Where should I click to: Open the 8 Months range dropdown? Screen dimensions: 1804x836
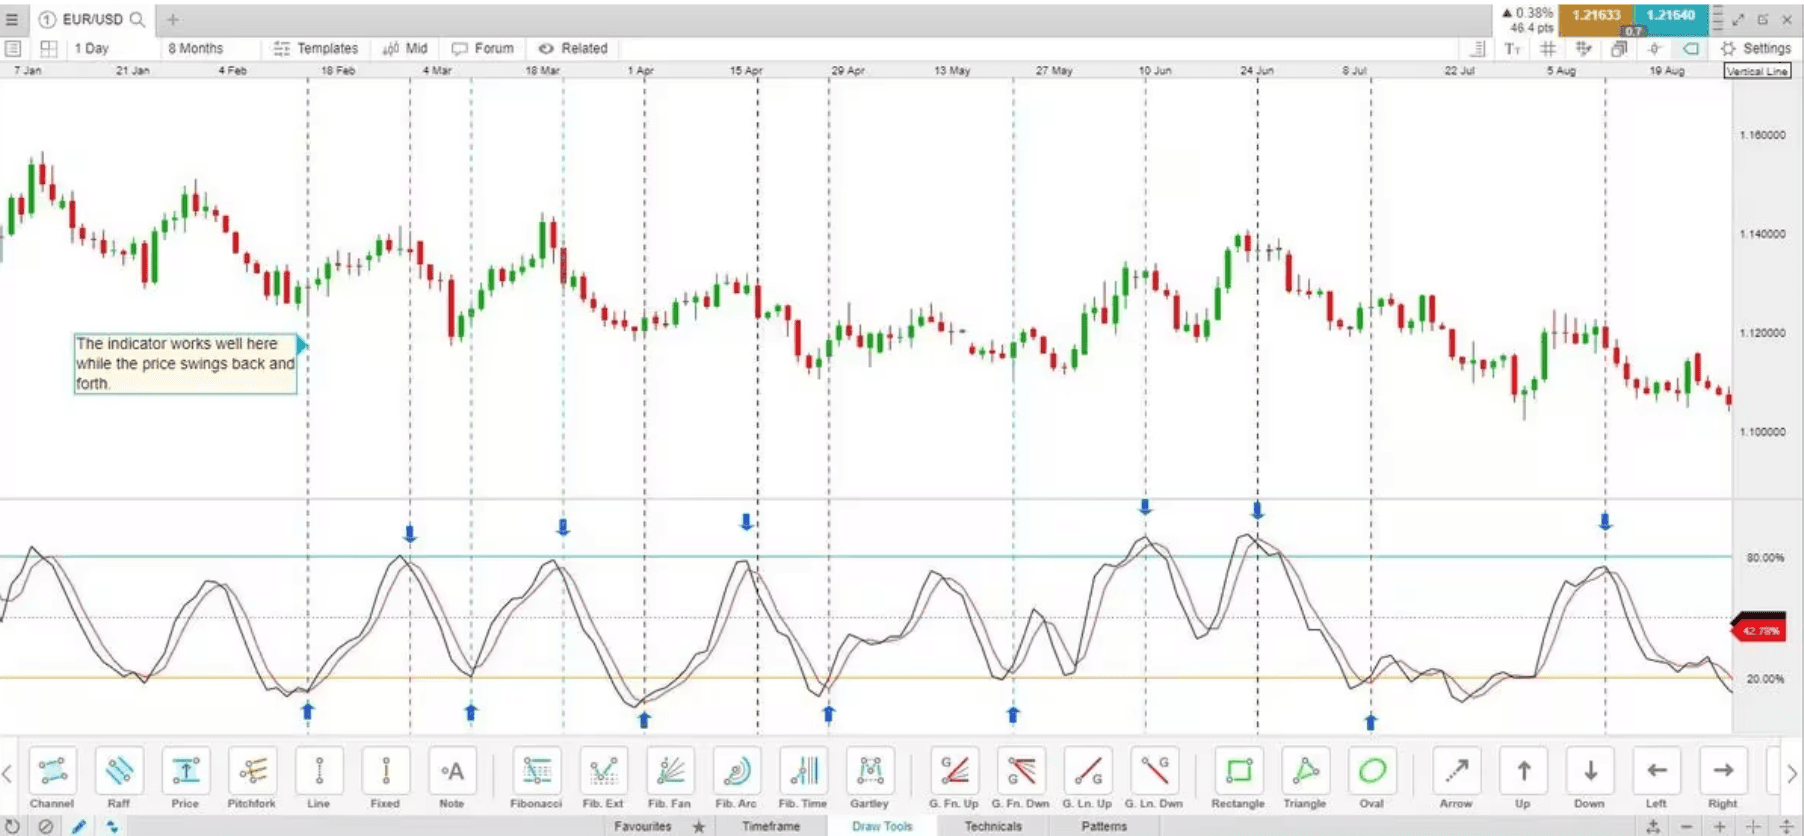pos(196,48)
